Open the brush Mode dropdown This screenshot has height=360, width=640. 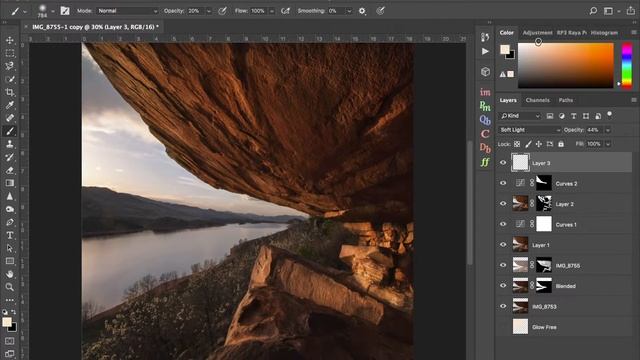127,11
